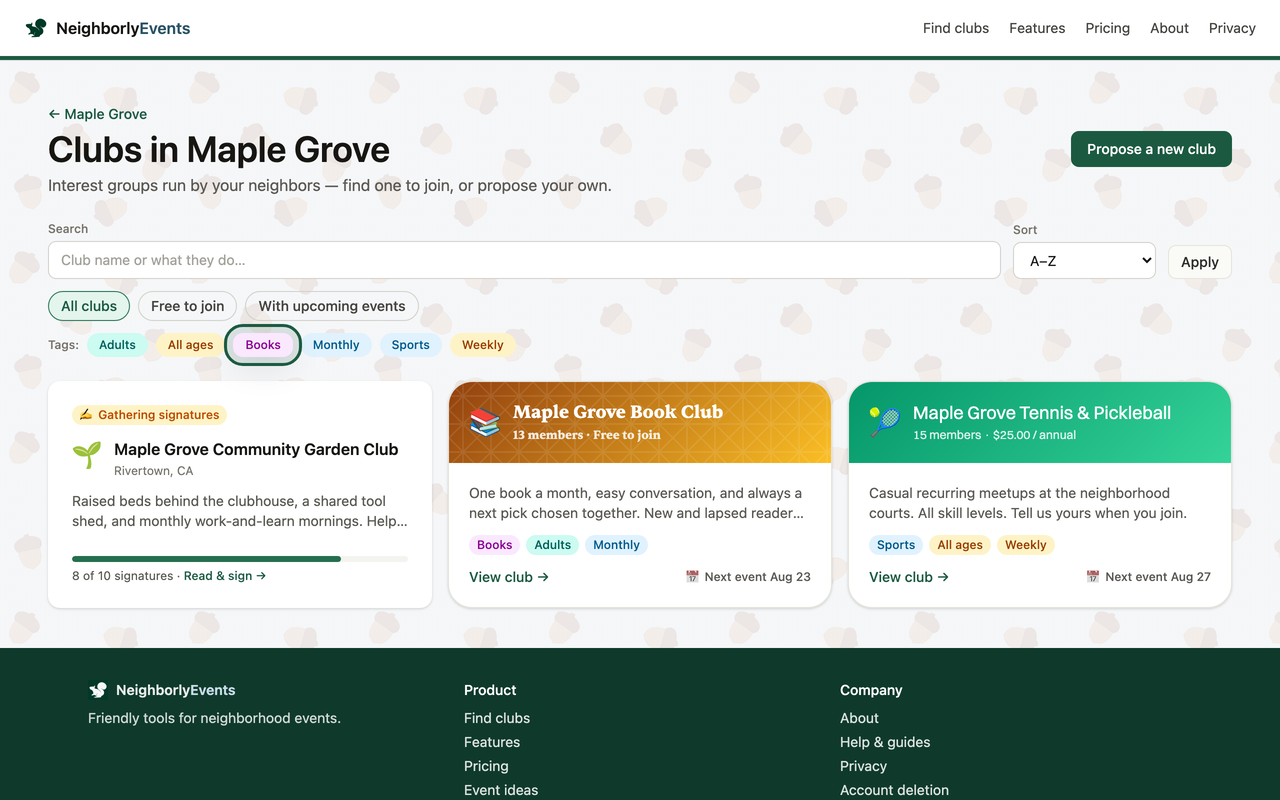Open View club link for Book Club
The height and width of the screenshot is (800, 1280).
[509, 577]
